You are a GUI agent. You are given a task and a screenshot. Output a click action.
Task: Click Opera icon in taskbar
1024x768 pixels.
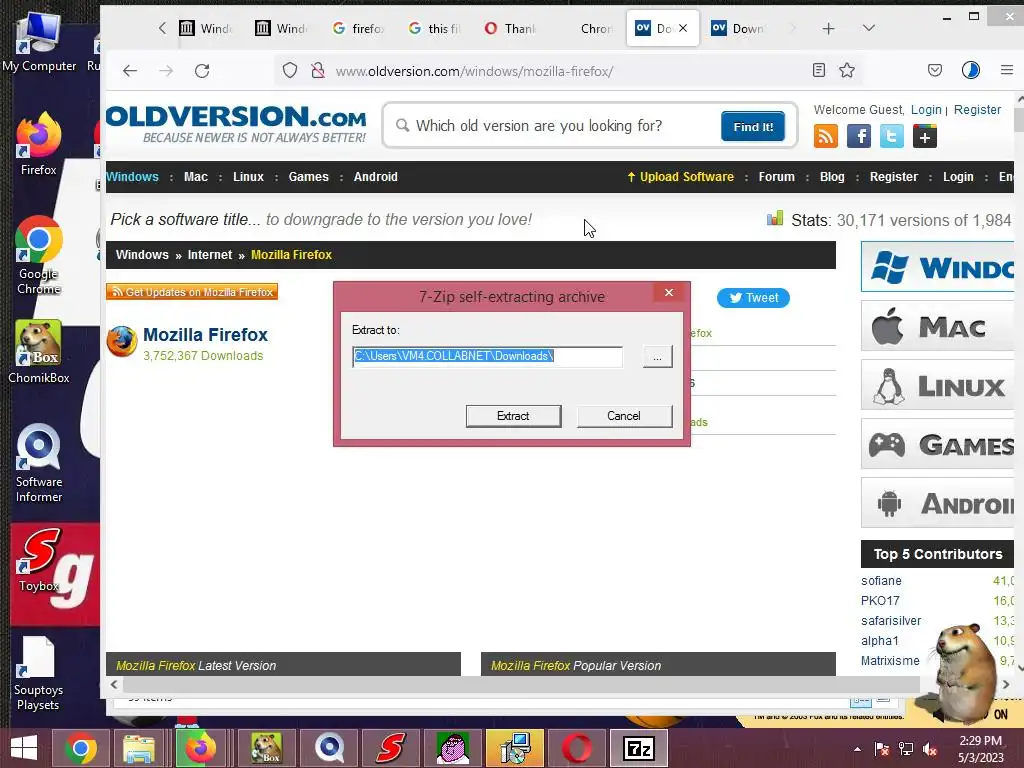pos(577,748)
